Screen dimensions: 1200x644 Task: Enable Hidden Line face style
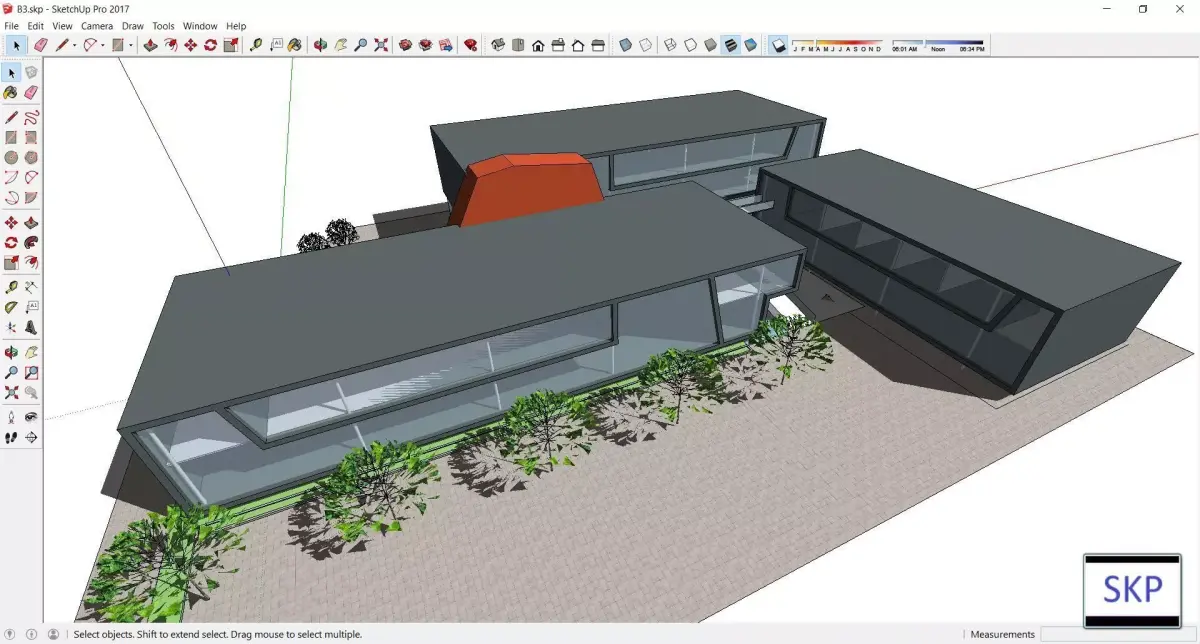coord(690,45)
